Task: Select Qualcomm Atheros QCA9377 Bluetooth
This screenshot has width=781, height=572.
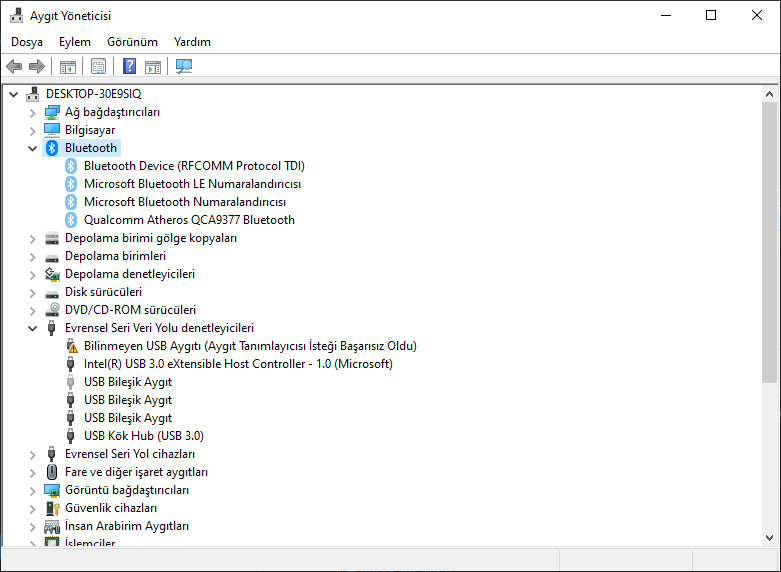Action: tap(189, 220)
